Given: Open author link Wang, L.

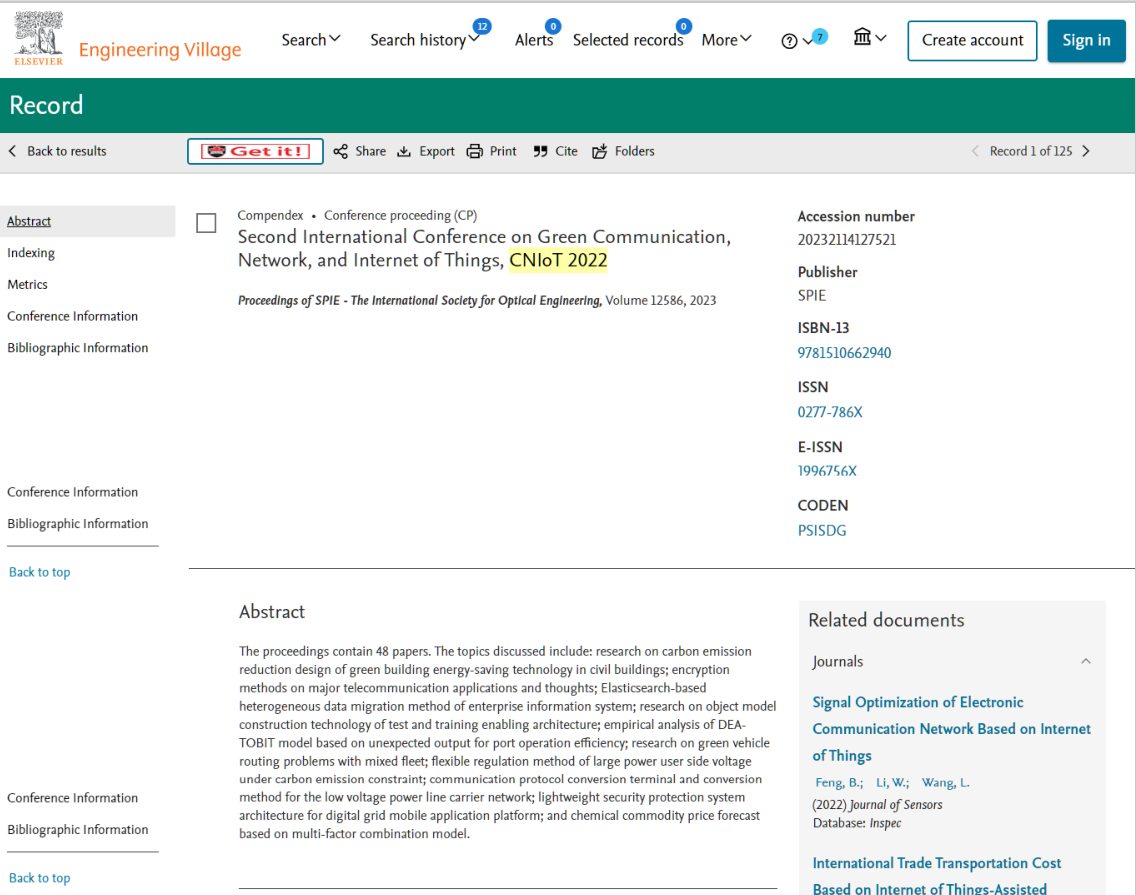Looking at the screenshot, I should (x=945, y=783).
